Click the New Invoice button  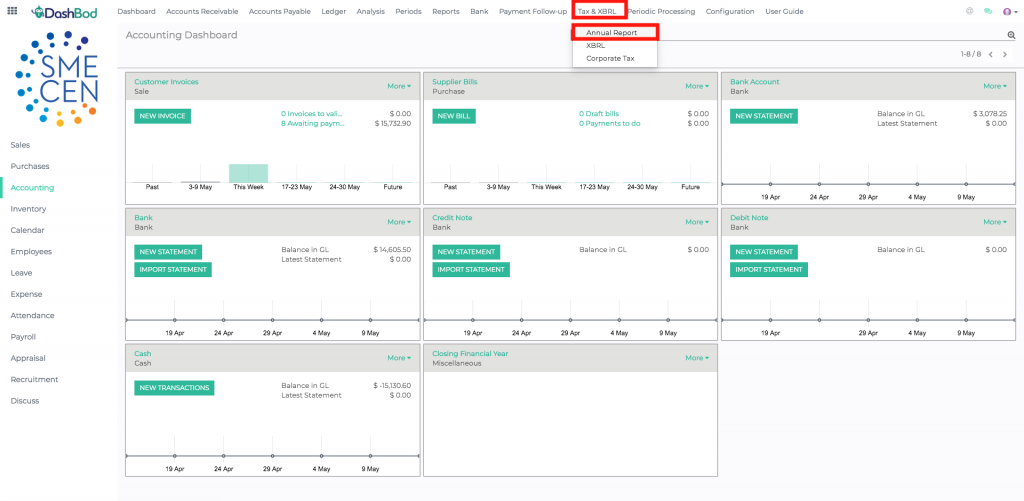pyautogui.click(x=162, y=116)
